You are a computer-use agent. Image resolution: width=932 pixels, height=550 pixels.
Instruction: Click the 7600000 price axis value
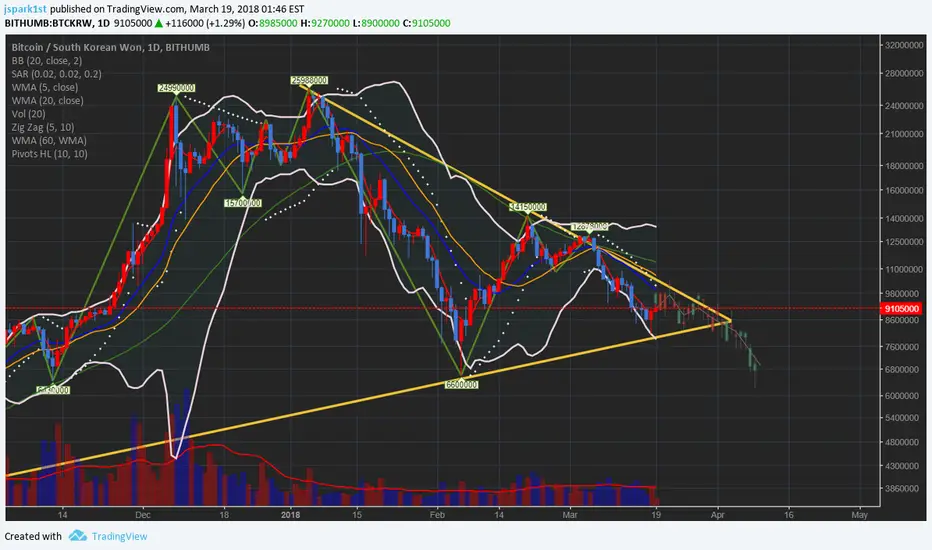903,347
